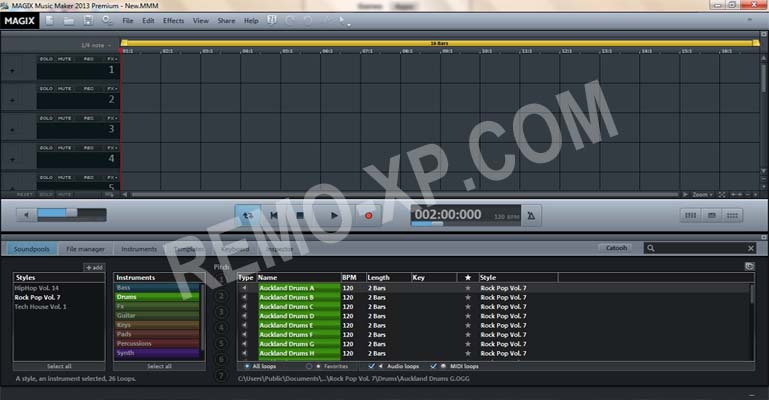Click the Undo arrow in the toolbar
The height and width of the screenshot is (400, 769).
click(290, 21)
